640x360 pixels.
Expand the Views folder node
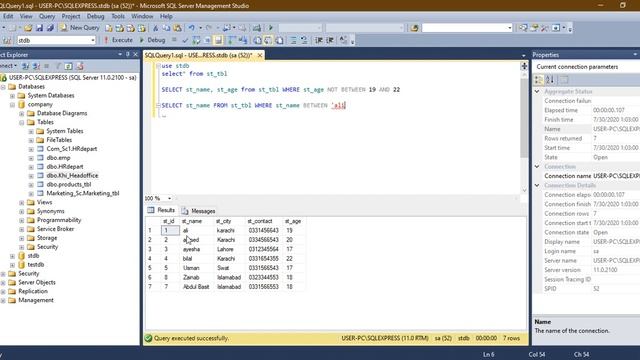point(22,203)
